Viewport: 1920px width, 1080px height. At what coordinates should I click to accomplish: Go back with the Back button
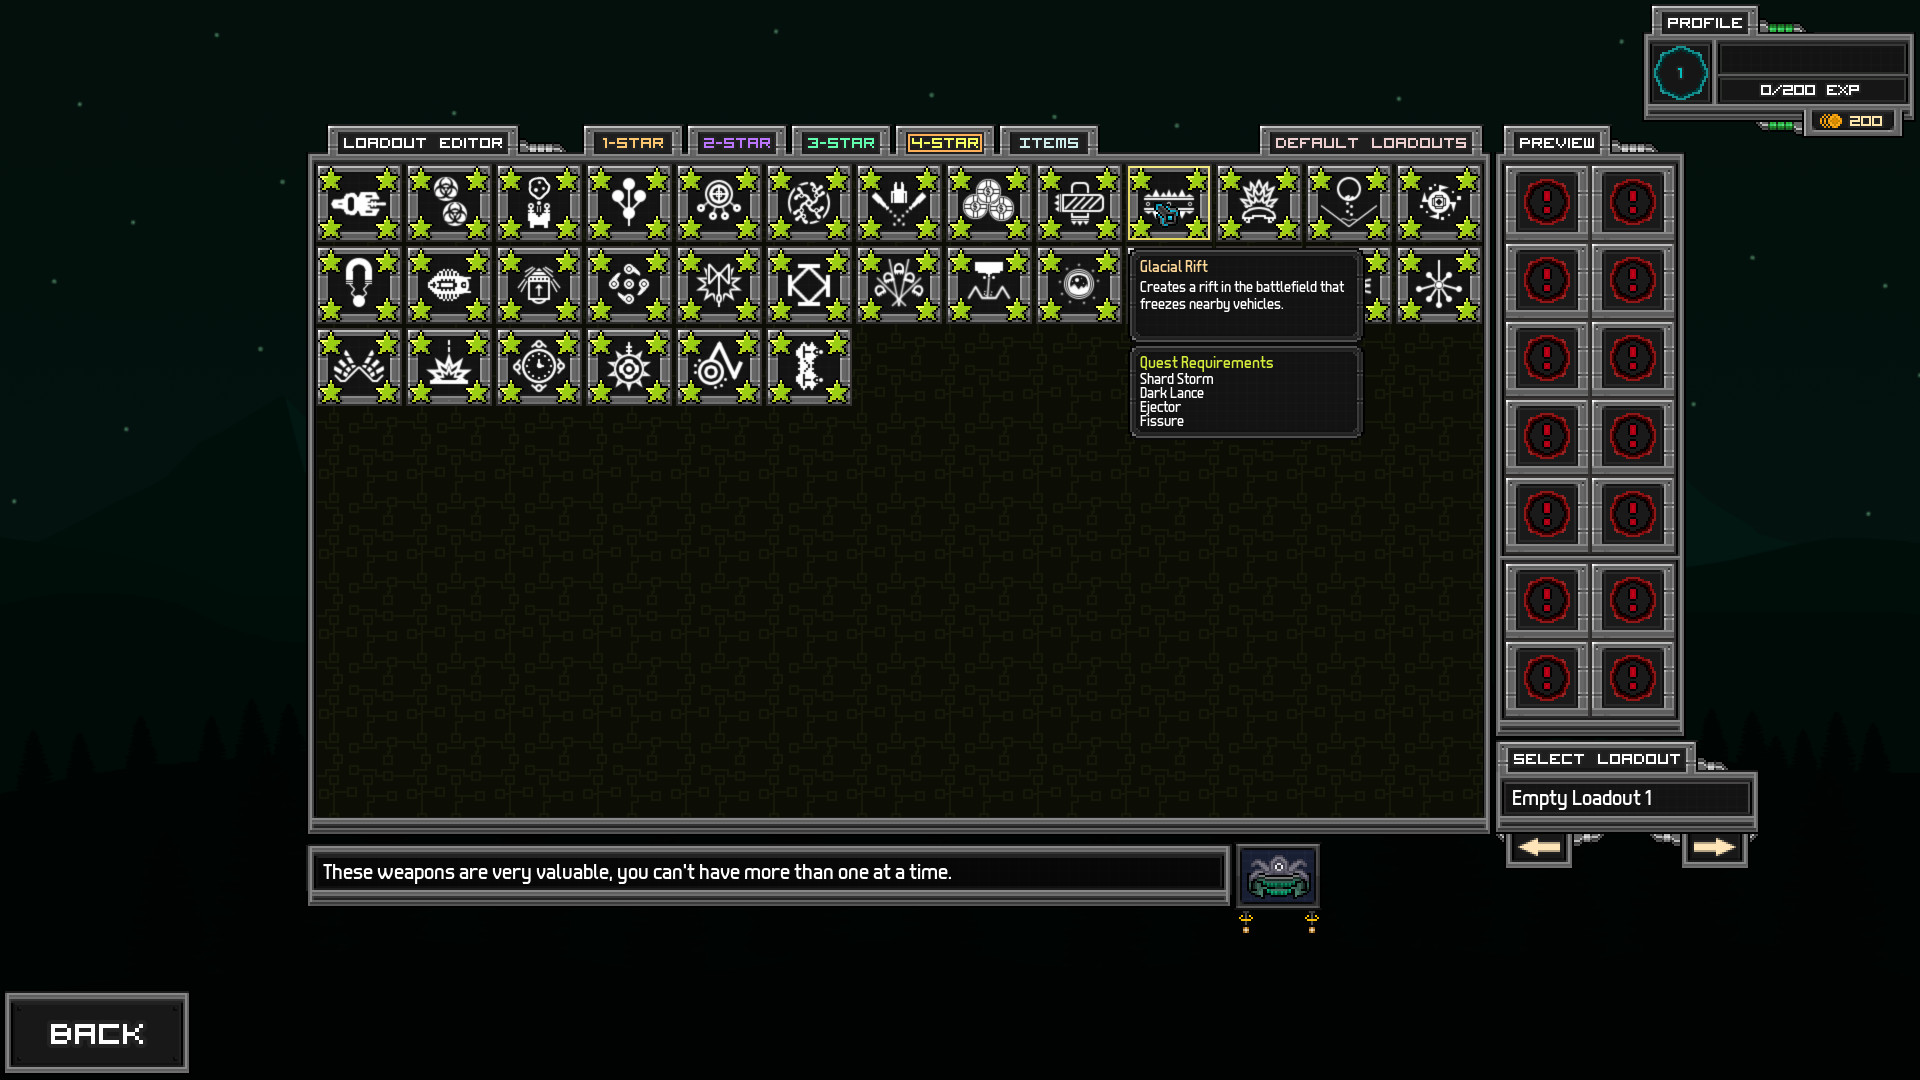(x=97, y=1033)
